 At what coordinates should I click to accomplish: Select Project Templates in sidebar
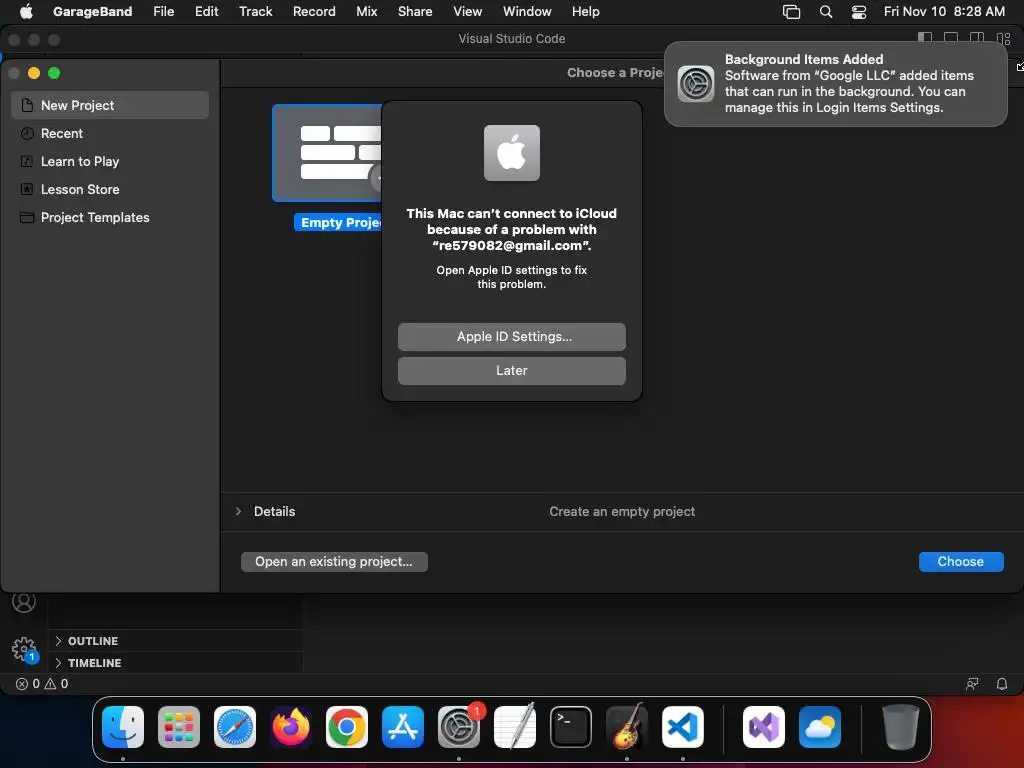(x=110, y=217)
